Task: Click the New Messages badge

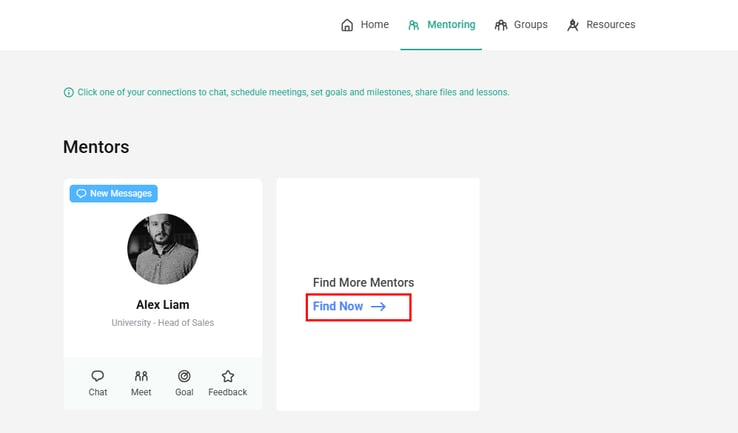Action: [114, 194]
